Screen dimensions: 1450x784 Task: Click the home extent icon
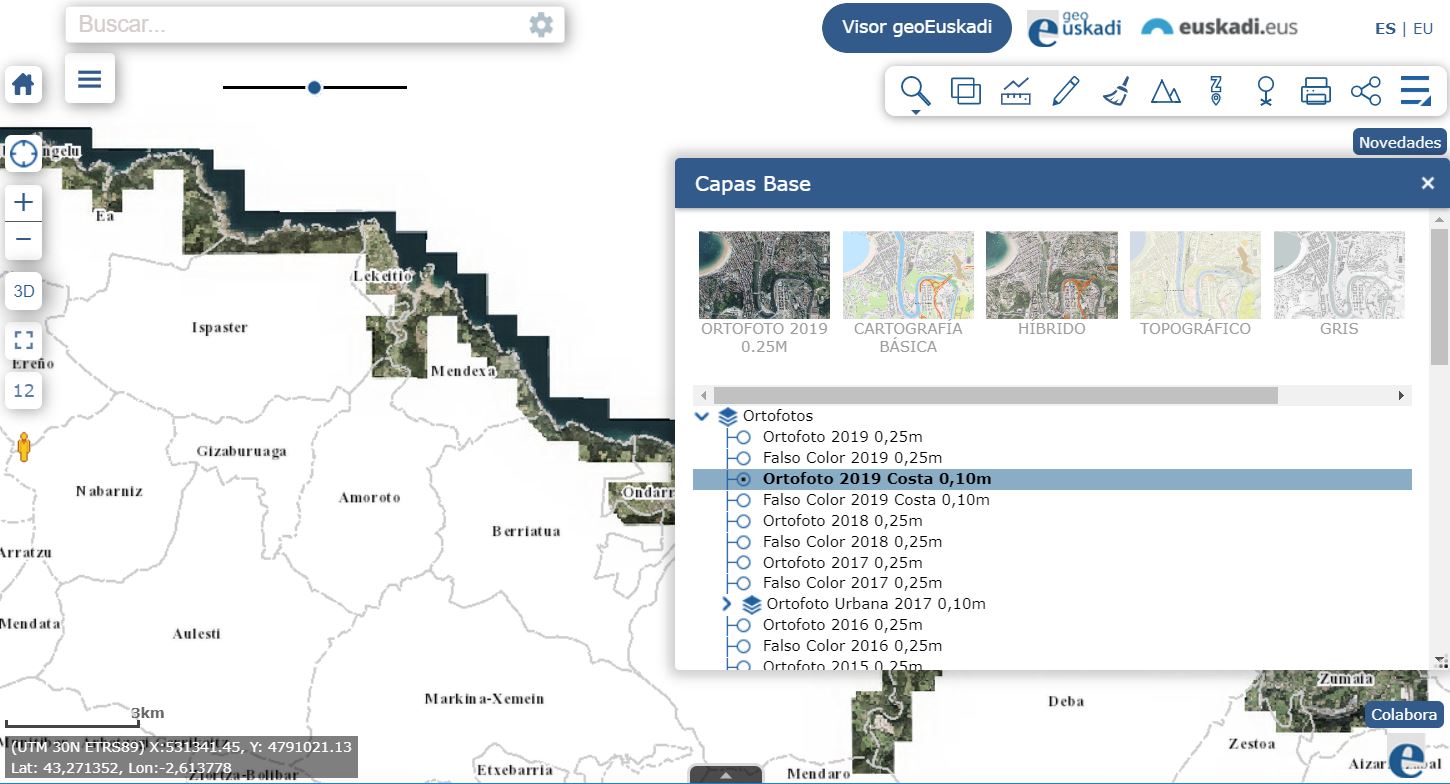pos(23,84)
